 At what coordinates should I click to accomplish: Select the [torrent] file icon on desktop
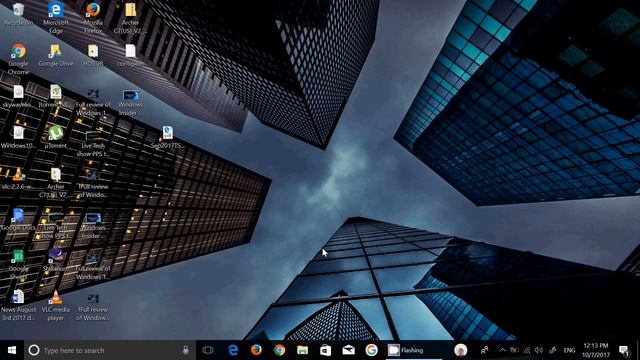[x=56, y=96]
